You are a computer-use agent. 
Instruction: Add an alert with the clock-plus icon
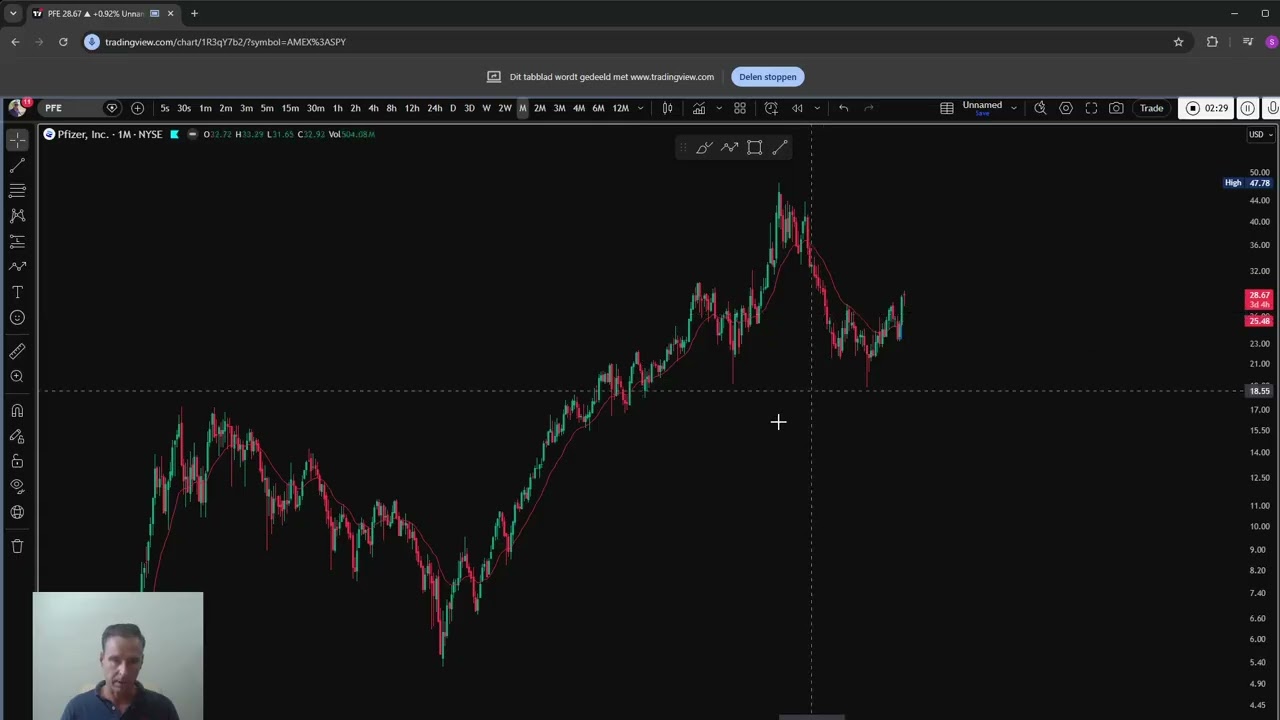pyautogui.click(x=771, y=108)
